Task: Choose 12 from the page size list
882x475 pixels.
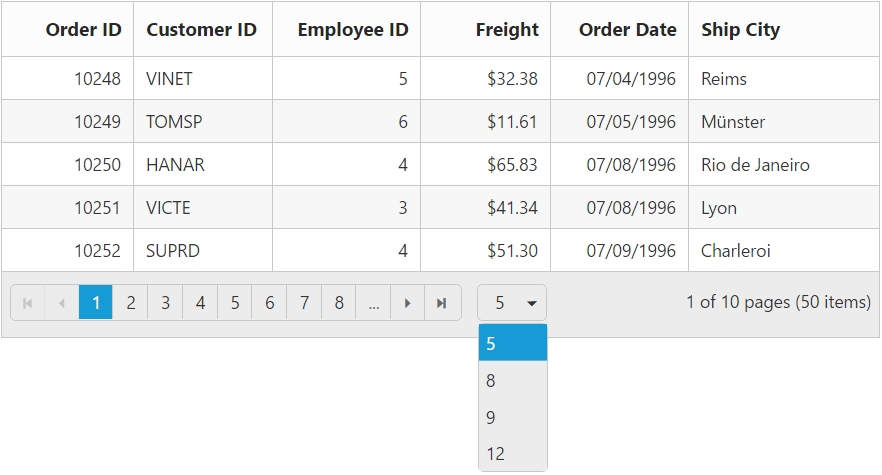Action: point(512,454)
